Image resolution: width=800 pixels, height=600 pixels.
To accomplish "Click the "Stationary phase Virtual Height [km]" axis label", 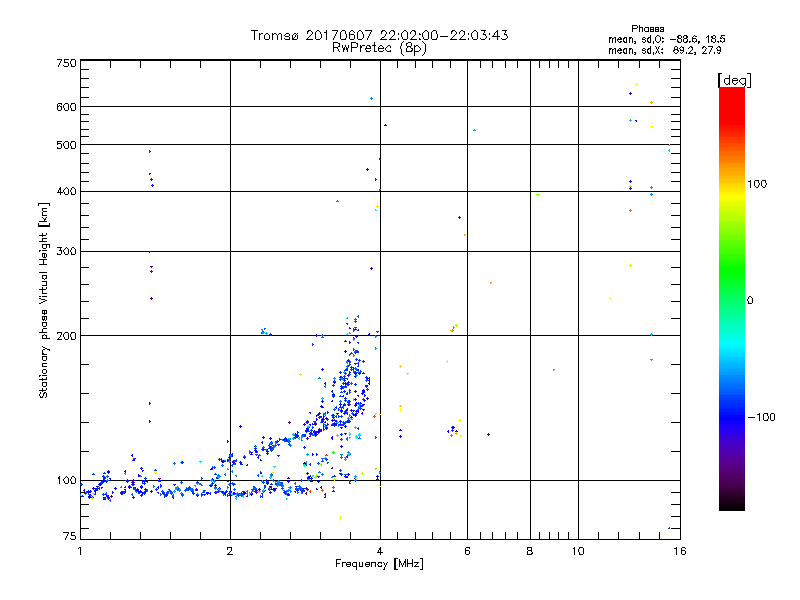I will (43, 301).
